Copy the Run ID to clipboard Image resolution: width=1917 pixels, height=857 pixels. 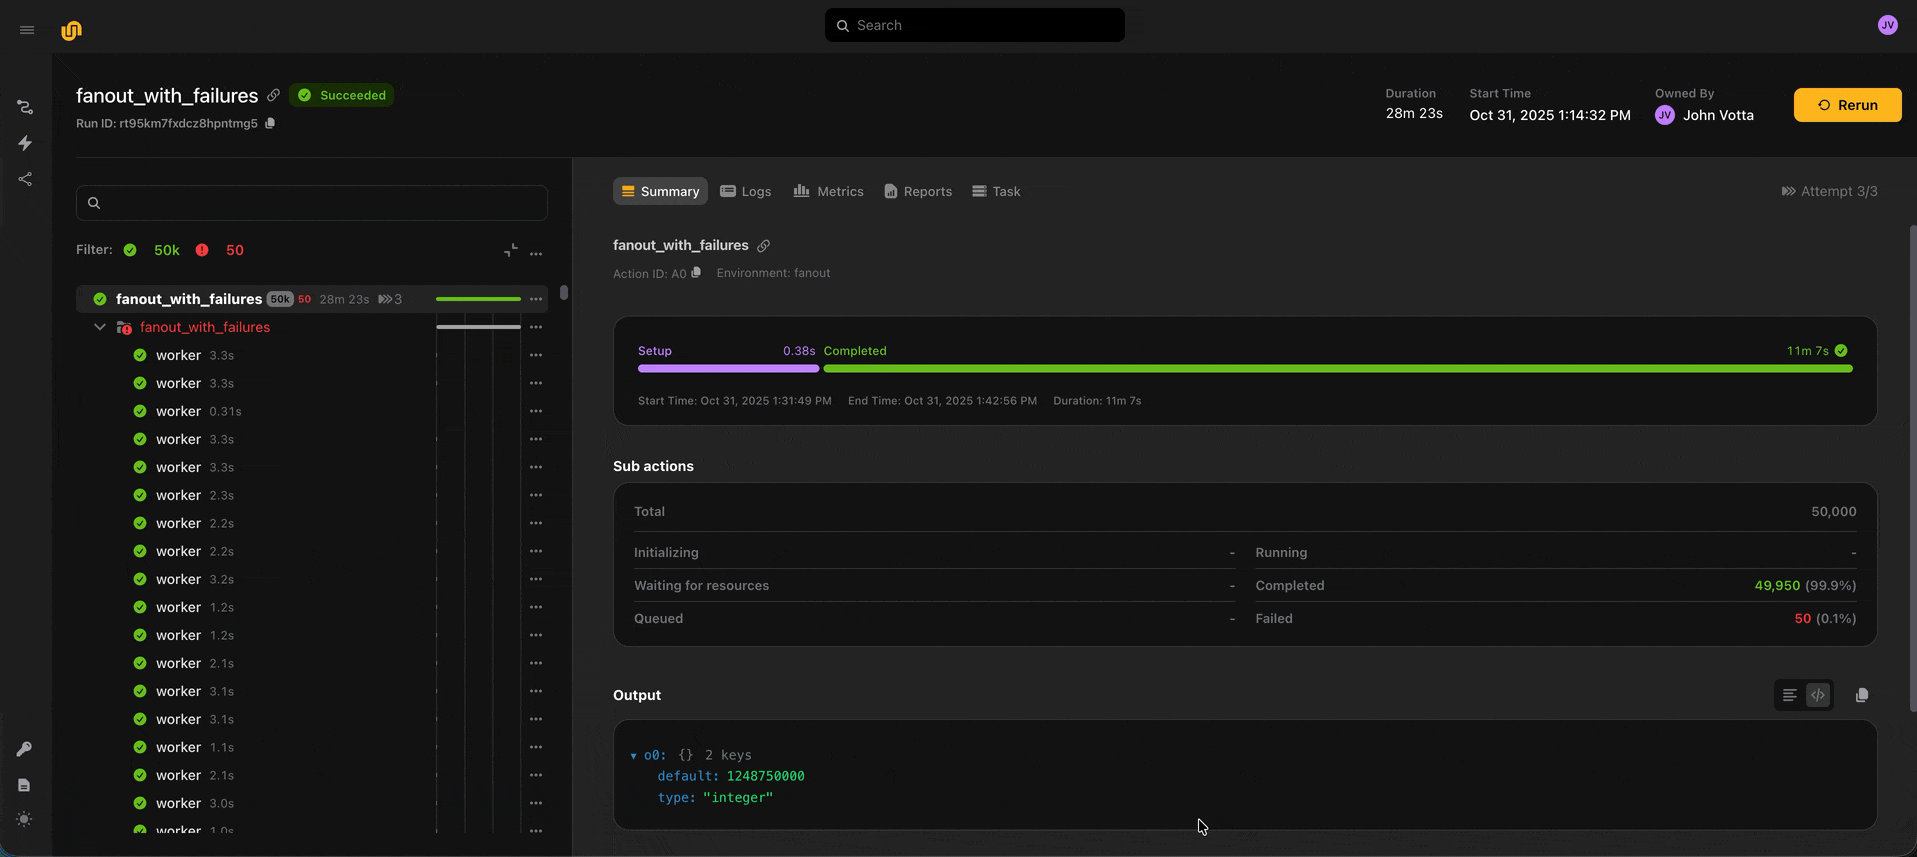coord(270,124)
